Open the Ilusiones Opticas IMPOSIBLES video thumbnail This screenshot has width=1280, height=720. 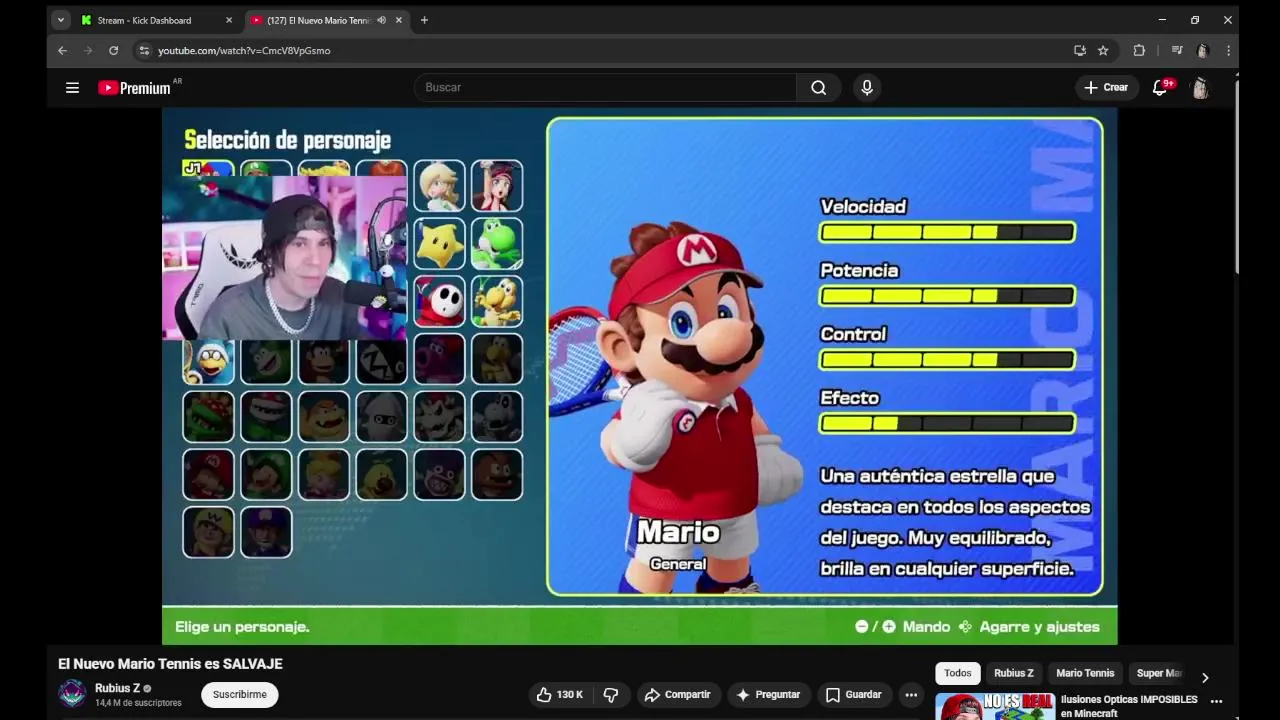[995, 706]
